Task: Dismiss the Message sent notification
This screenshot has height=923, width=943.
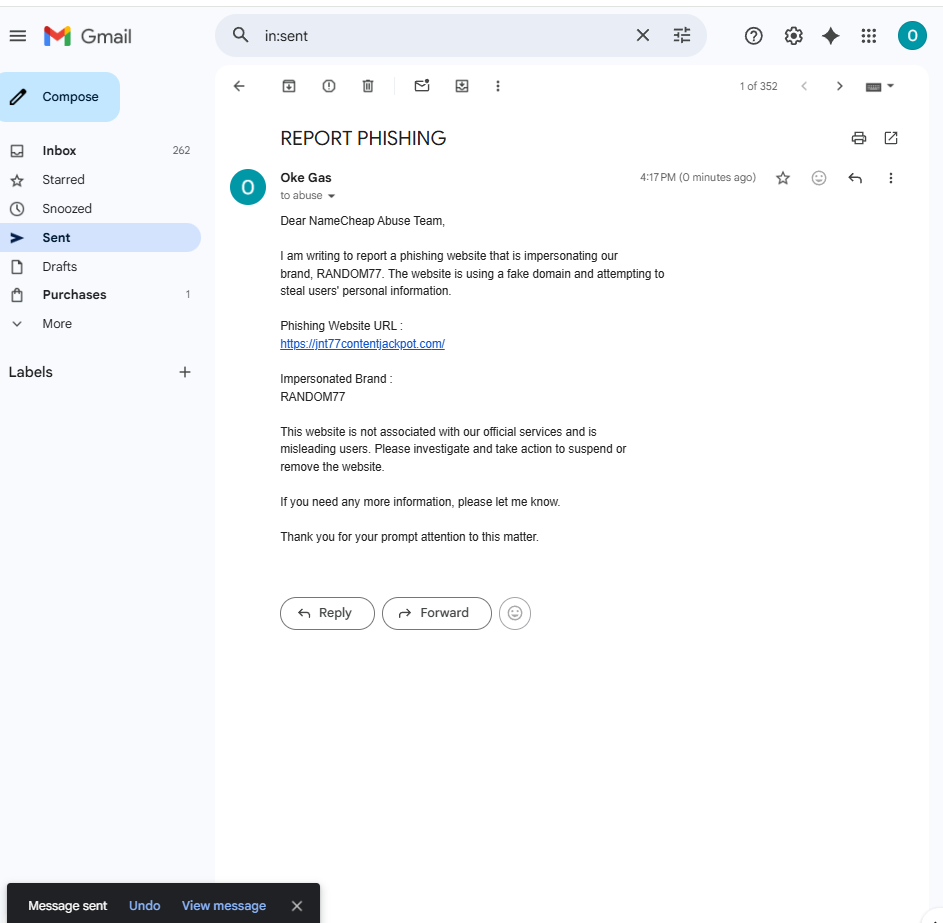Action: (297, 906)
